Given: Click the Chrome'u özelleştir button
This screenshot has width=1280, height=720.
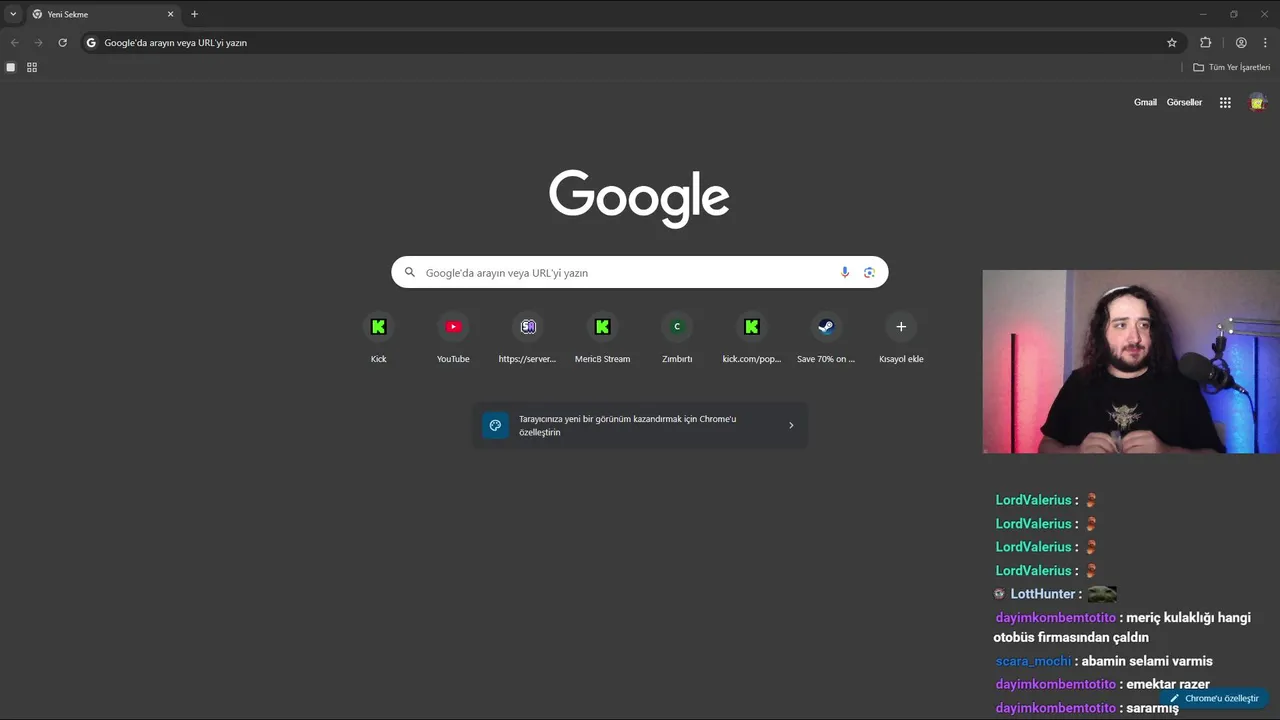Looking at the screenshot, I should point(1214,698).
